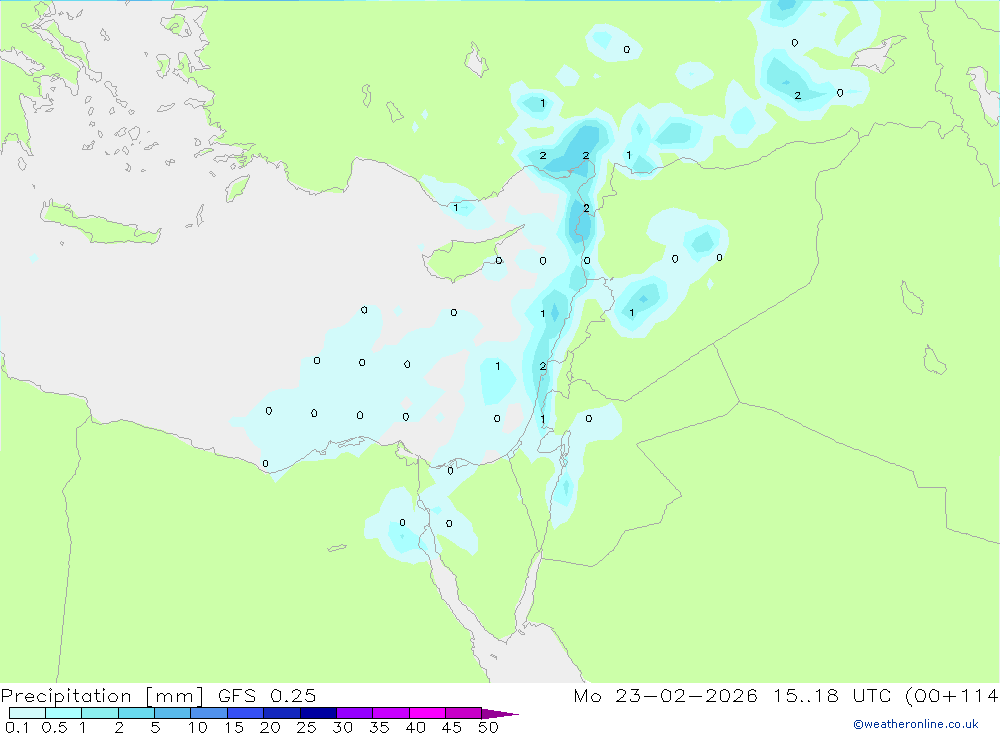This screenshot has width=1000, height=733.
Task: Click the purple 30 mm legend swatch
Action: [x=354, y=713]
